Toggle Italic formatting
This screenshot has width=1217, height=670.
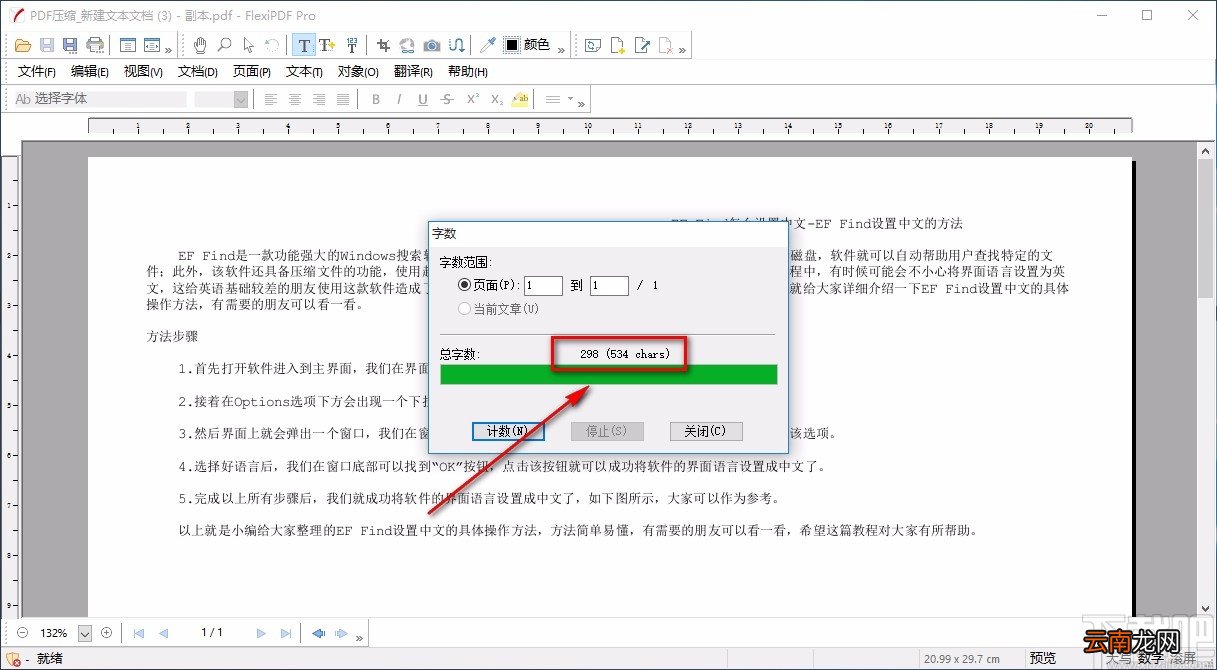(x=399, y=99)
